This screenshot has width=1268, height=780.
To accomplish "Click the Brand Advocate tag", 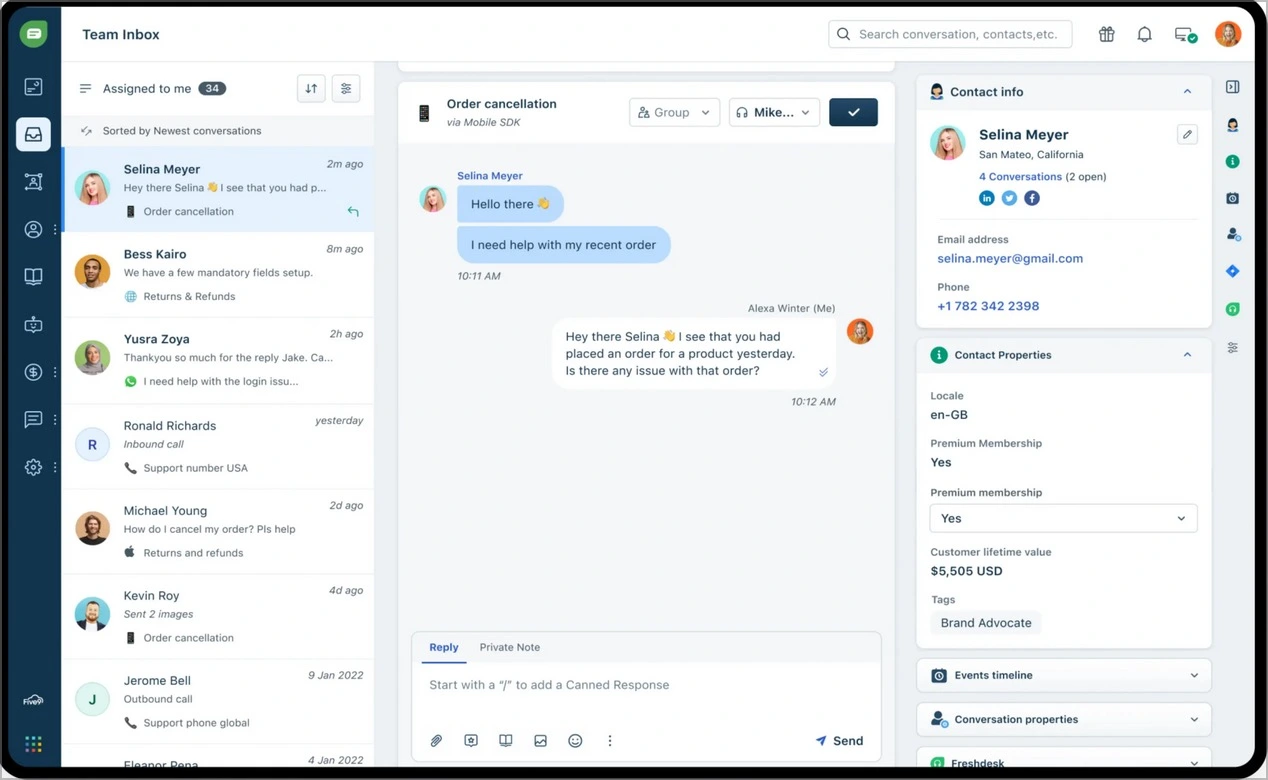I will [x=985, y=623].
